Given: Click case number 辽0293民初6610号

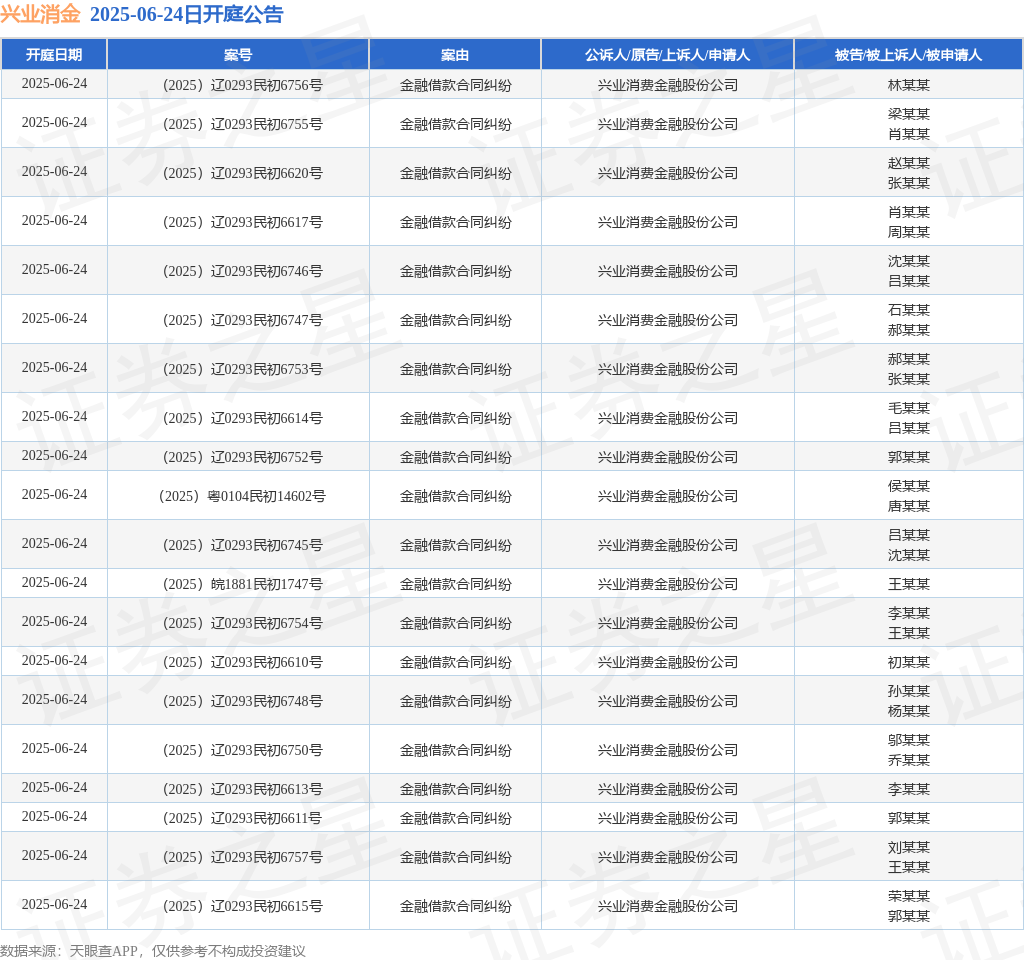Looking at the screenshot, I should tap(242, 662).
